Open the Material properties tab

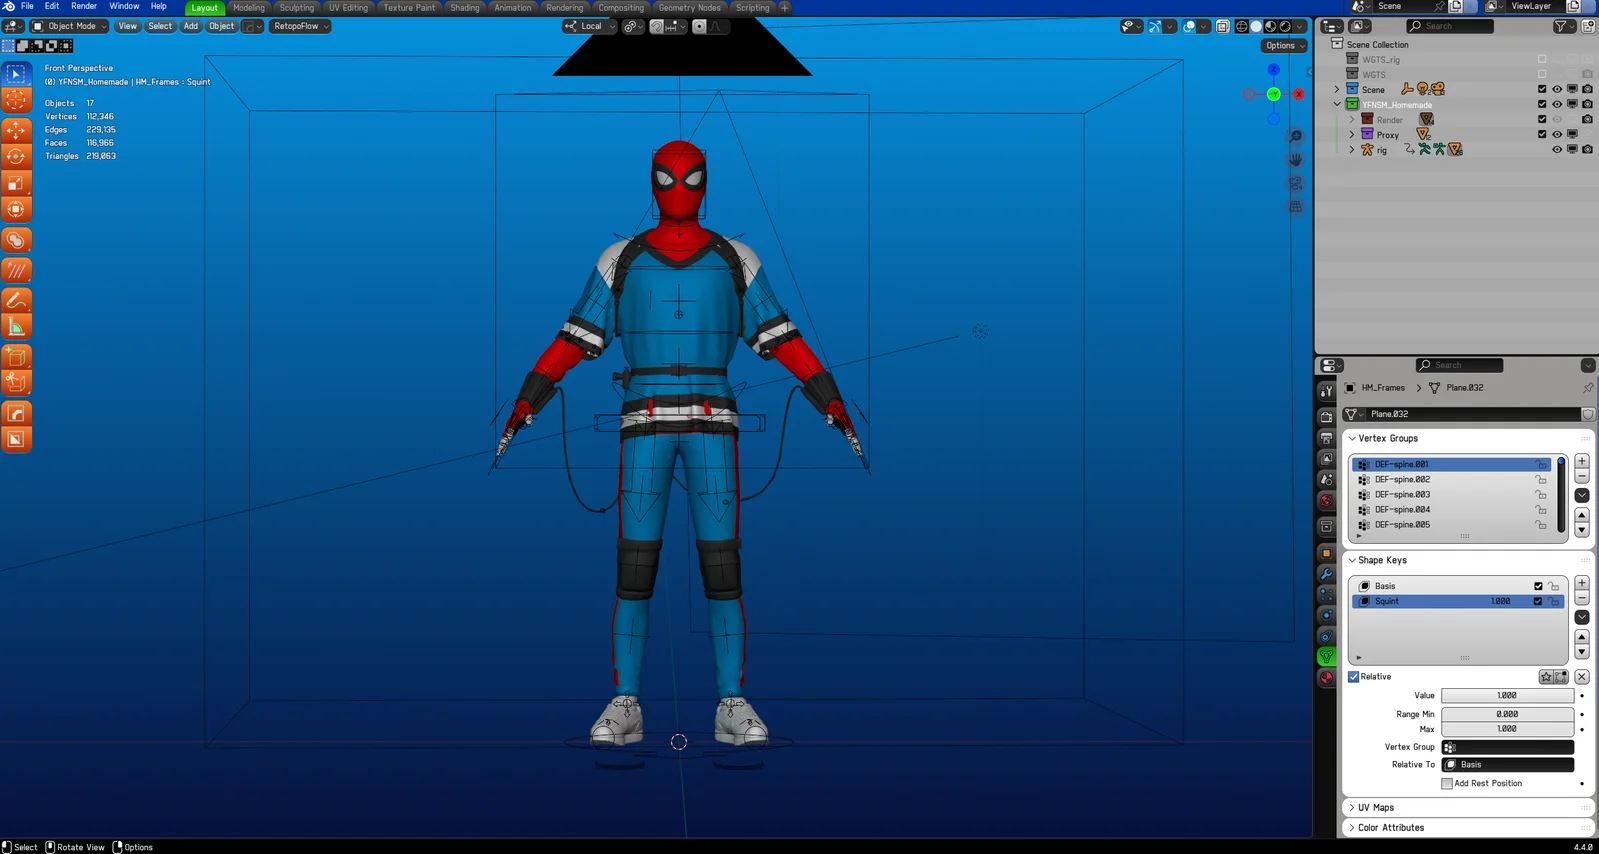(x=1326, y=678)
